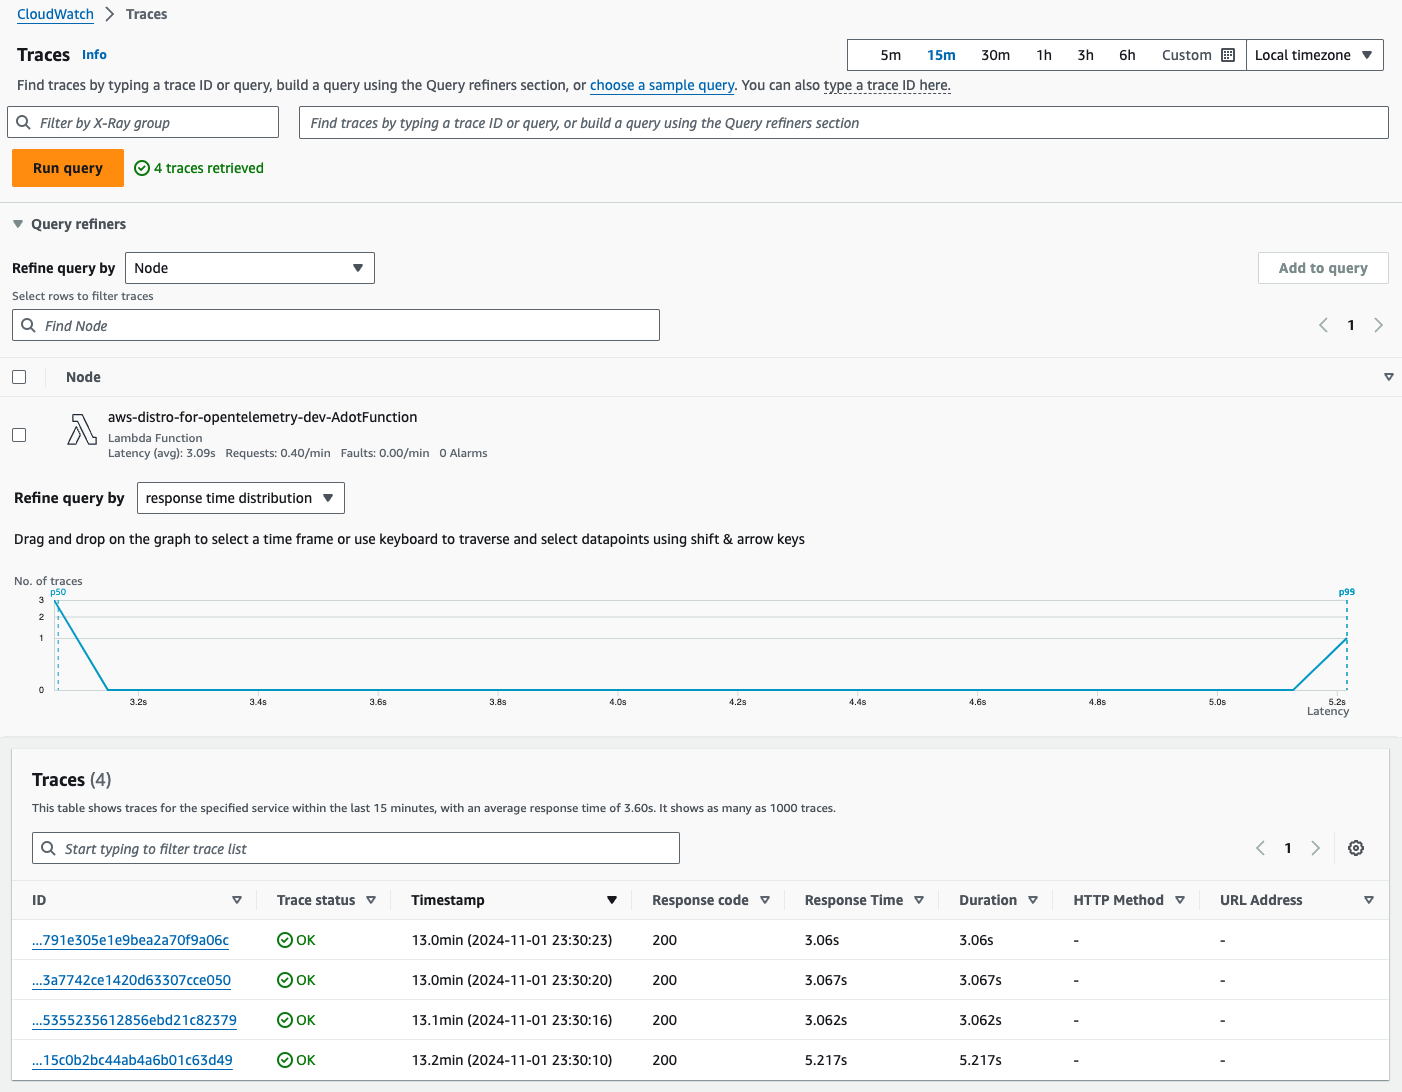Open the CloudWatch breadcrumb link
The width and height of the screenshot is (1402, 1092).
point(55,14)
